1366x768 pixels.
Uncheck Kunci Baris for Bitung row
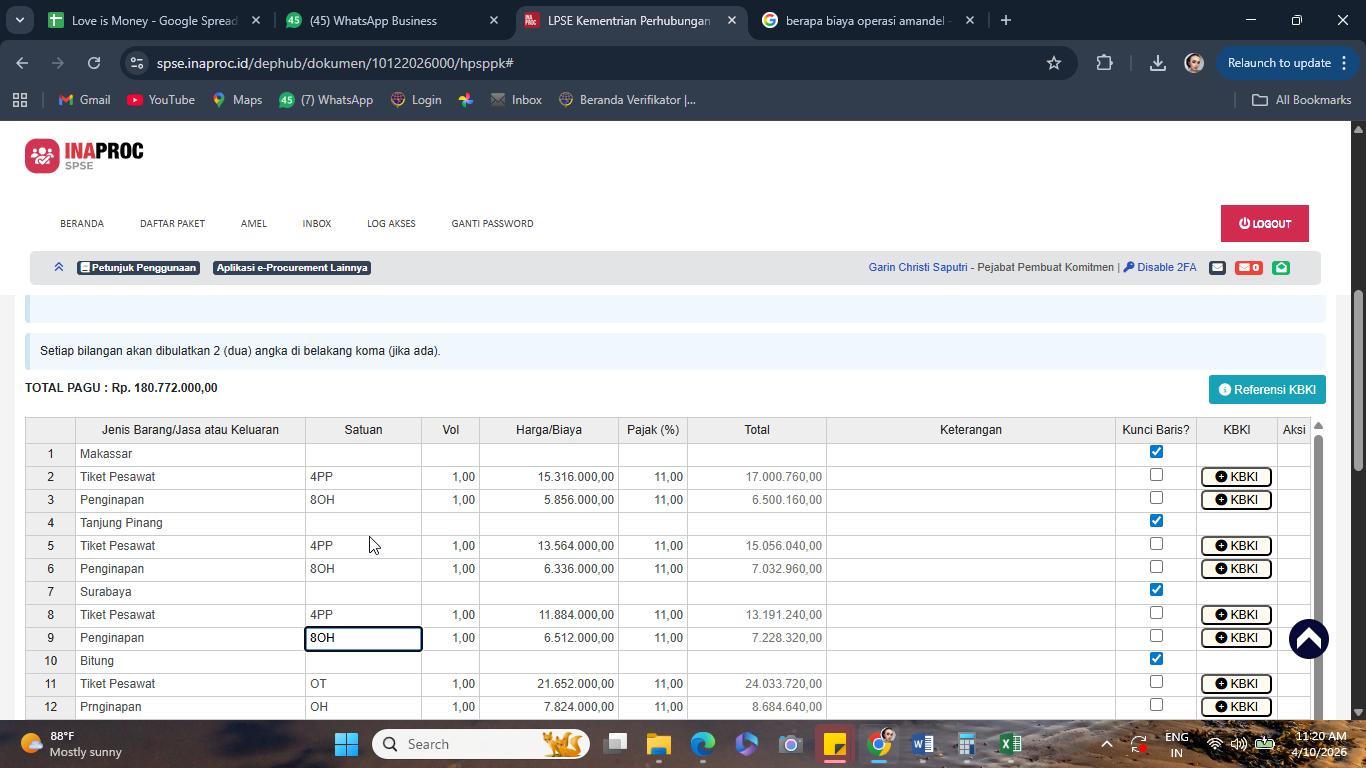click(x=1156, y=659)
